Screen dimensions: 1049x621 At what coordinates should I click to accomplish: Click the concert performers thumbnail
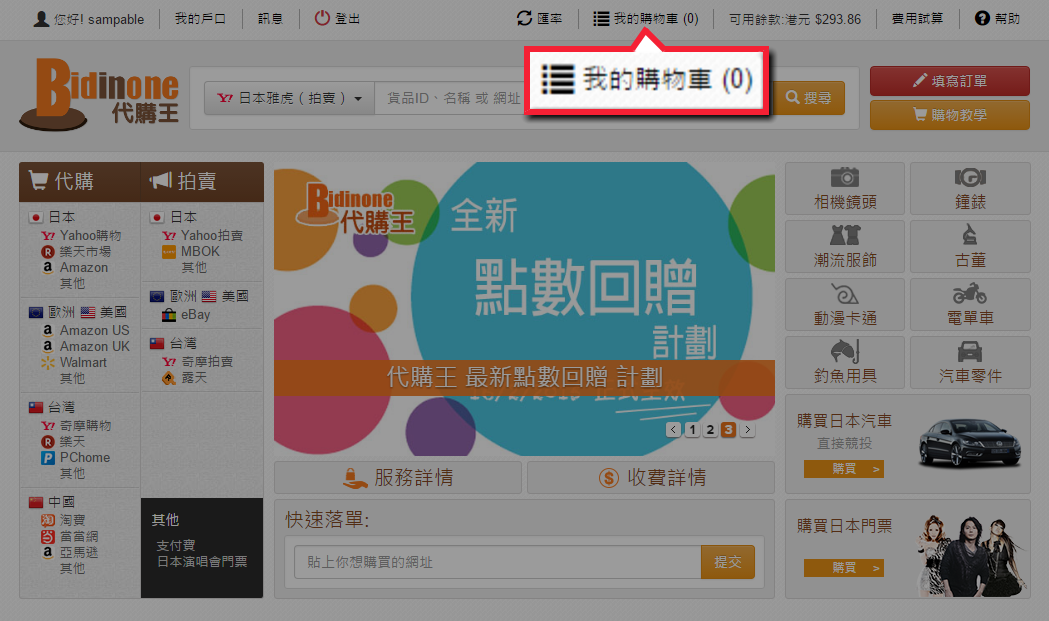[x=972, y=555]
